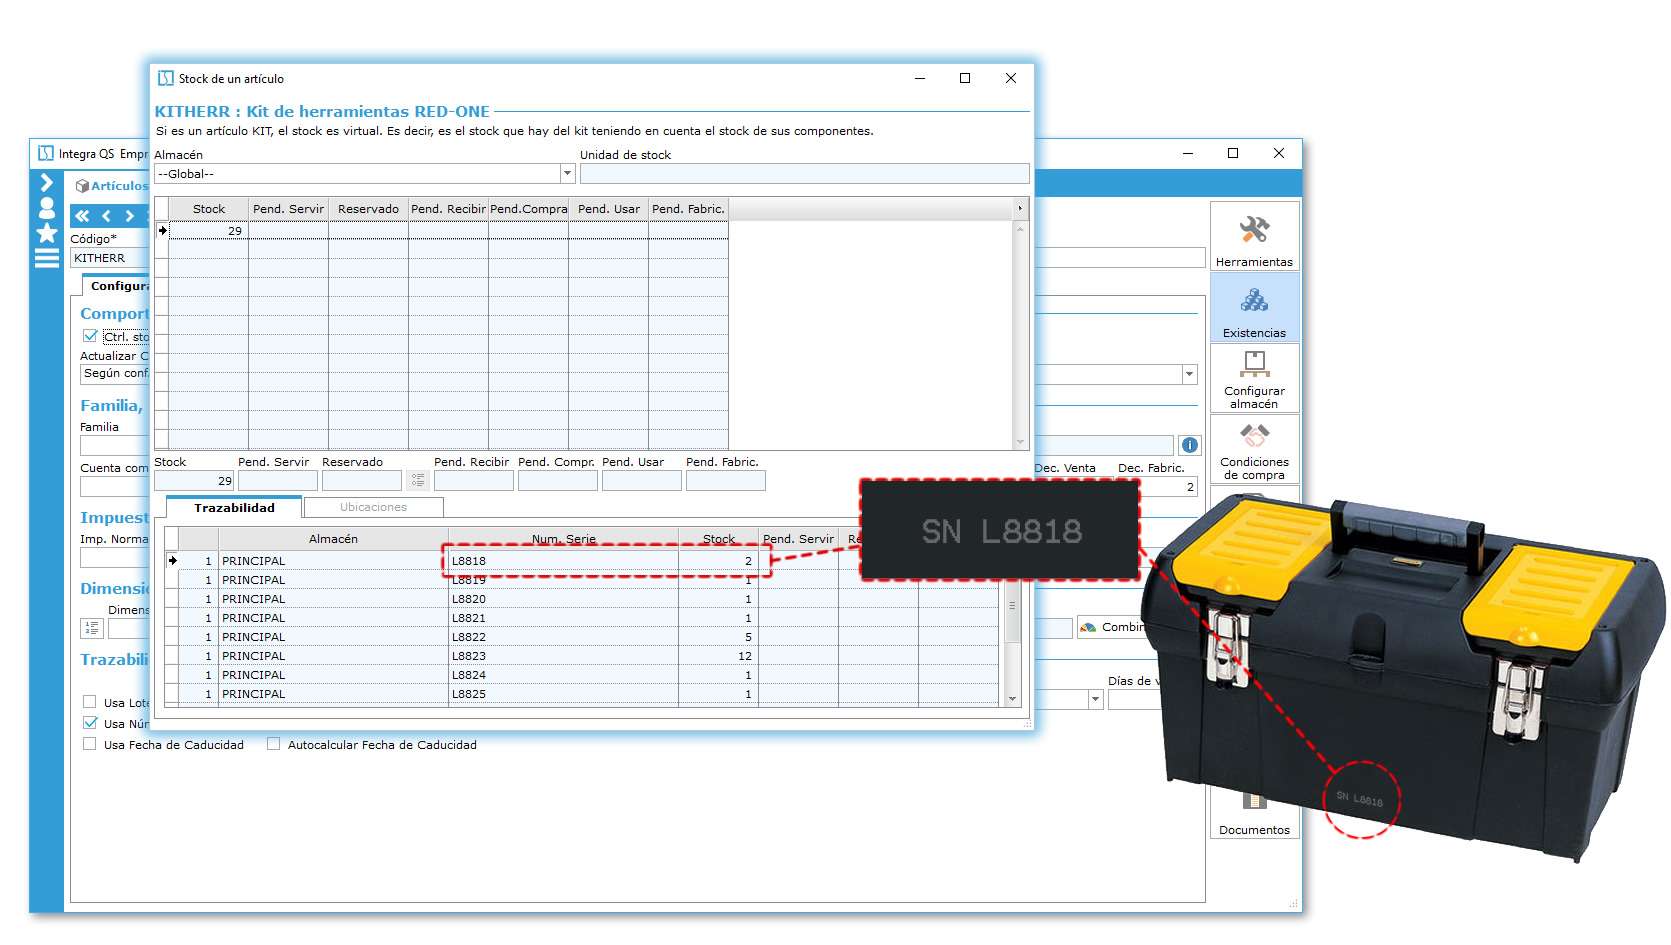Check the Autocalcular Fecha de Caducidad option
Screen dimensions: 1671x945
coord(273,745)
